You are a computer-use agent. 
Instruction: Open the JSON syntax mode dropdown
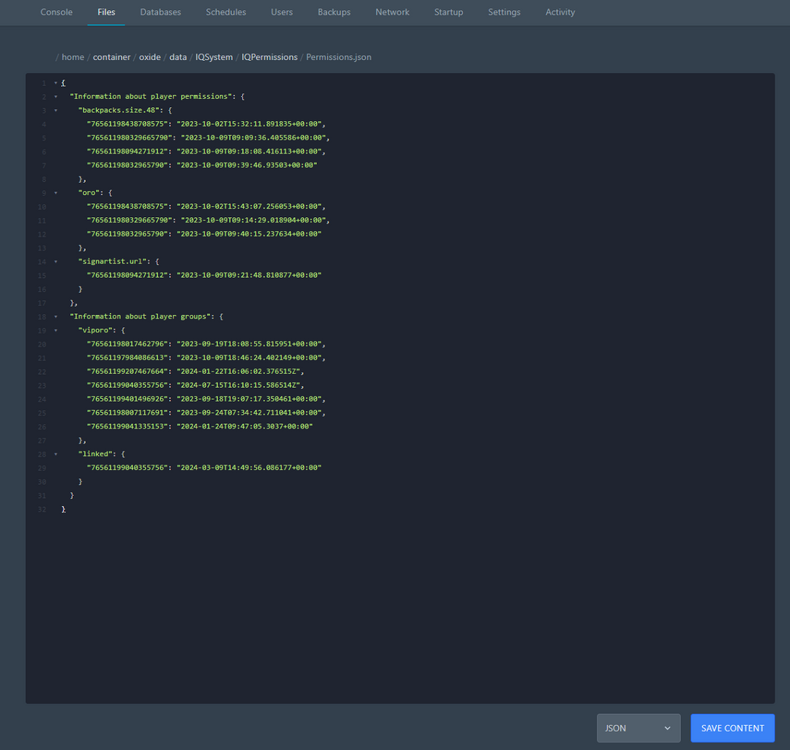click(x=638, y=728)
